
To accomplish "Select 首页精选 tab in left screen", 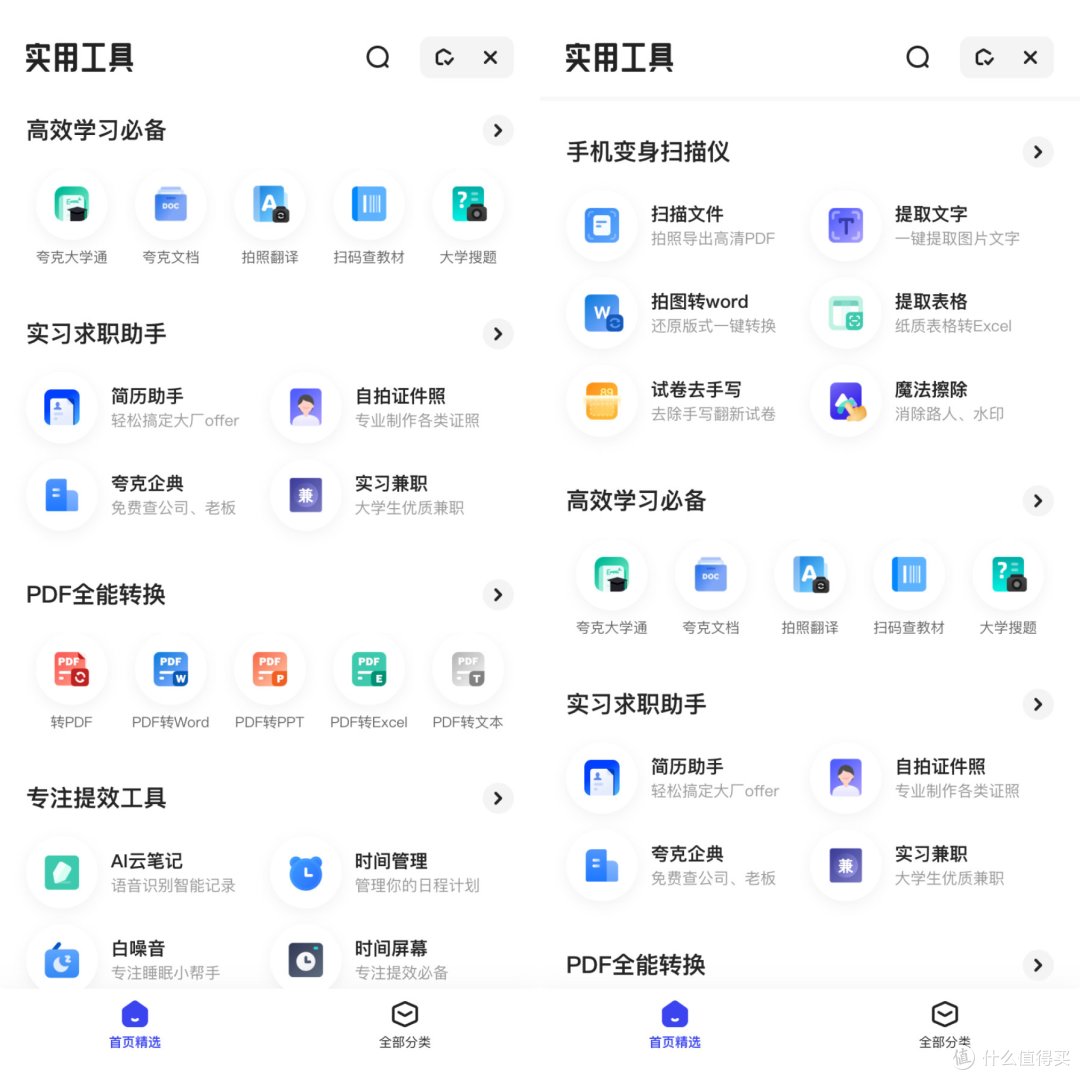I will pyautogui.click(x=135, y=1025).
